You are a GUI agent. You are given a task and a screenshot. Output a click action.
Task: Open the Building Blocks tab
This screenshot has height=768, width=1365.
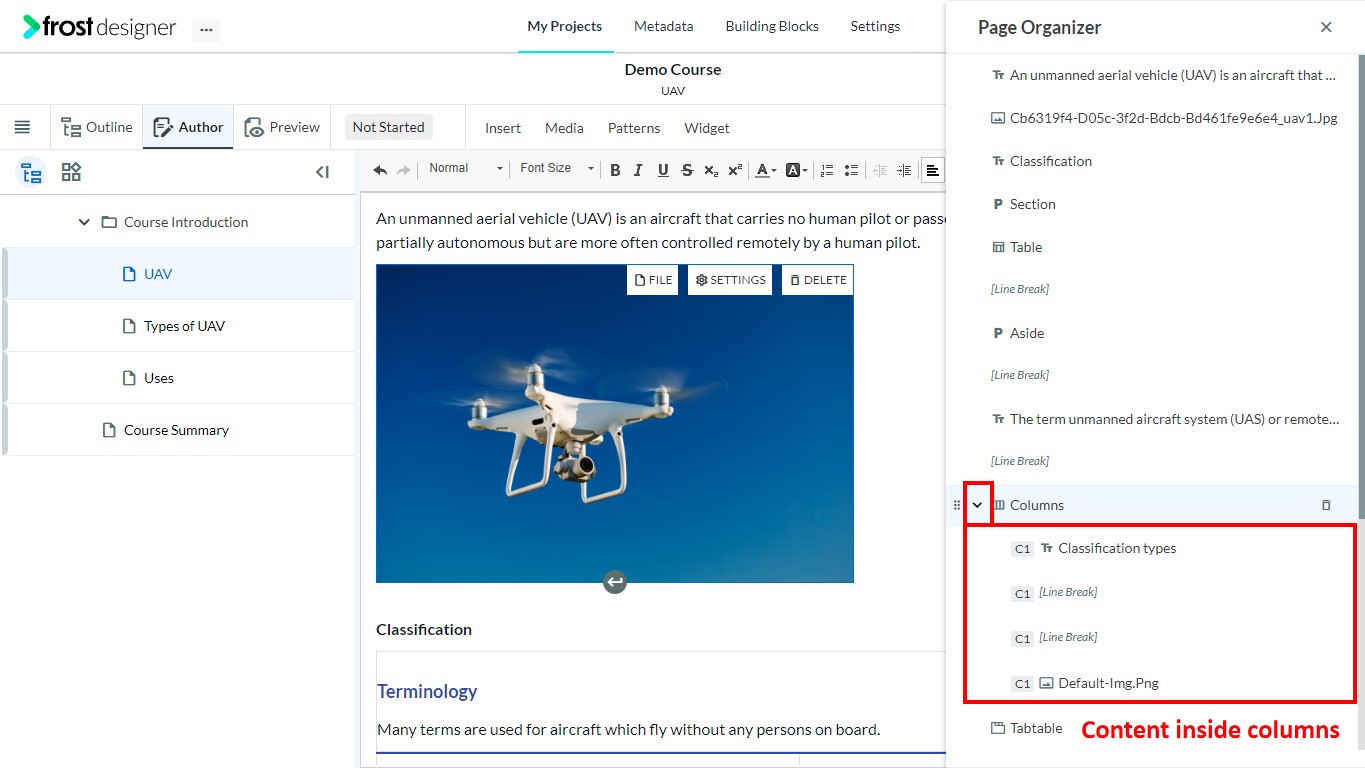(772, 26)
